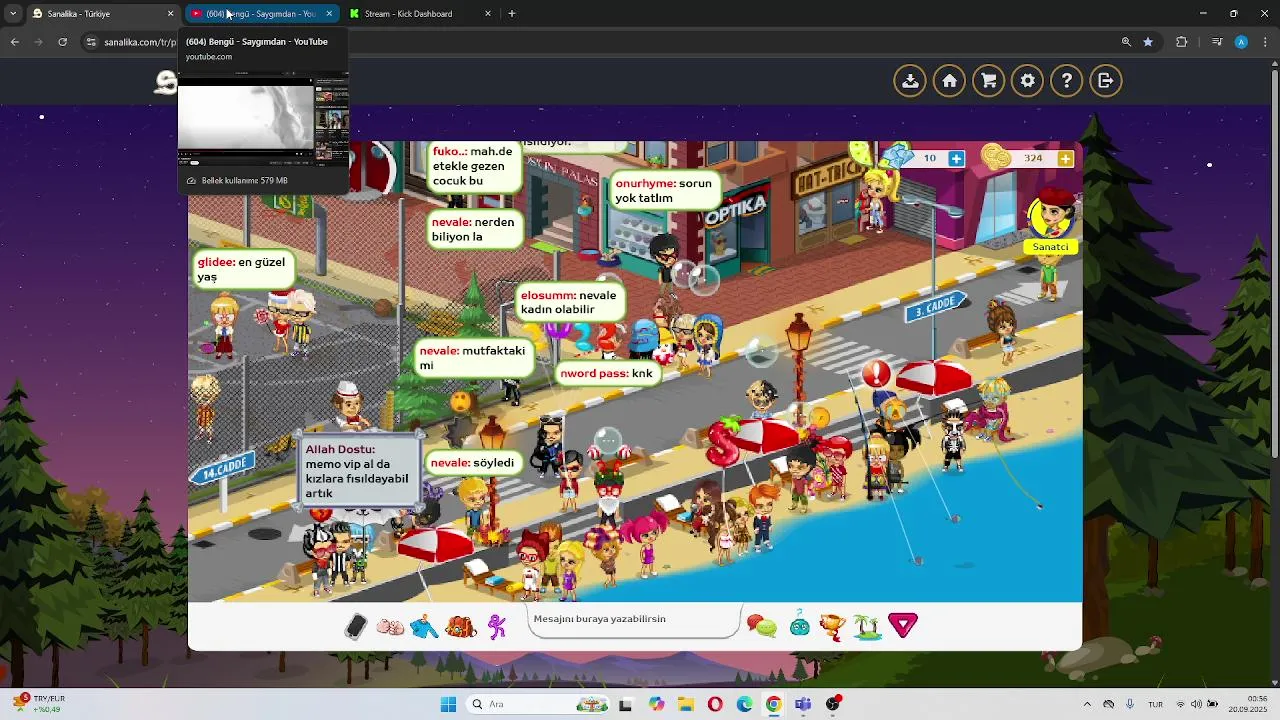Open the TRY/EUR currency widget
This screenshot has width=1280, height=720.
[40, 704]
